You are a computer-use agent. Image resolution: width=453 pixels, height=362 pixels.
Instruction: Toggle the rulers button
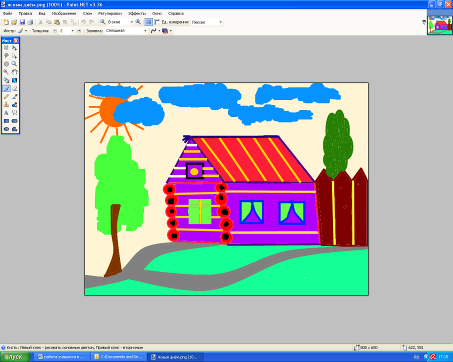[157, 22]
